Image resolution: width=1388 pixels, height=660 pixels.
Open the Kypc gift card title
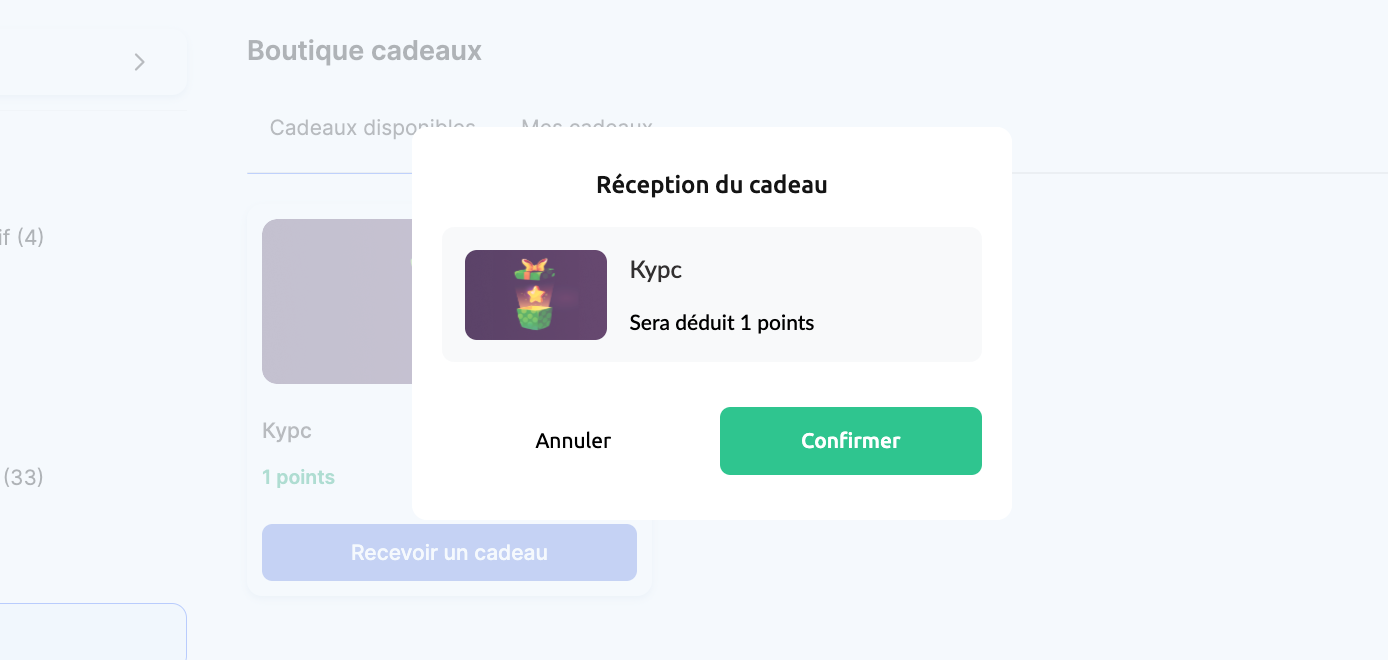(287, 431)
